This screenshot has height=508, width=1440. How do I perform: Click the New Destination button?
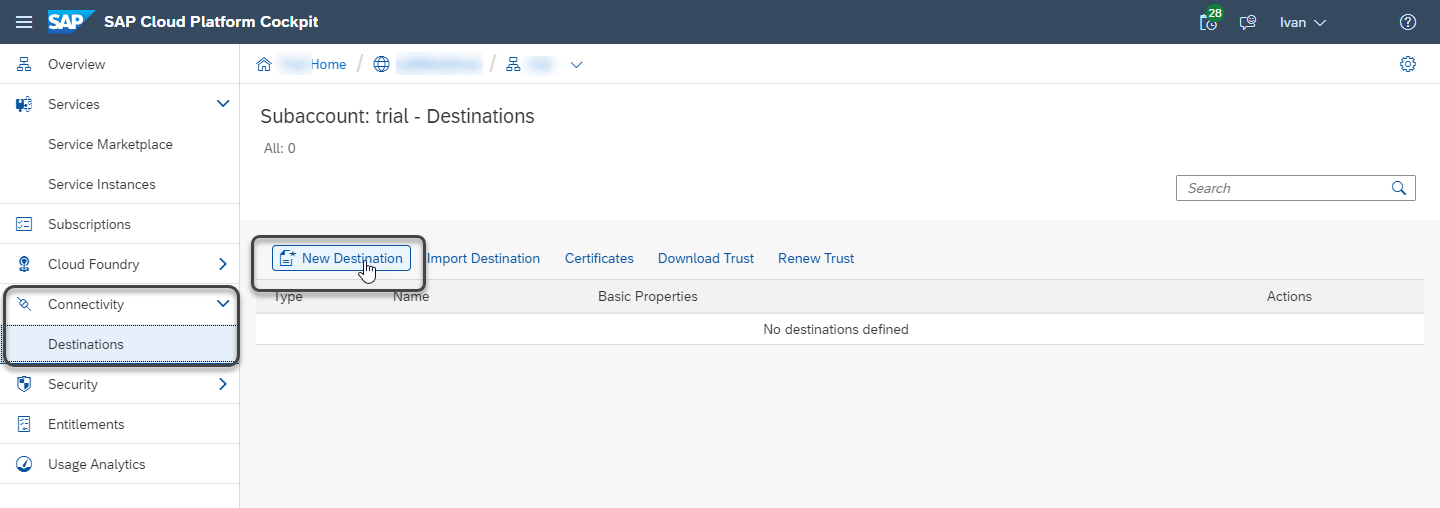(x=341, y=258)
